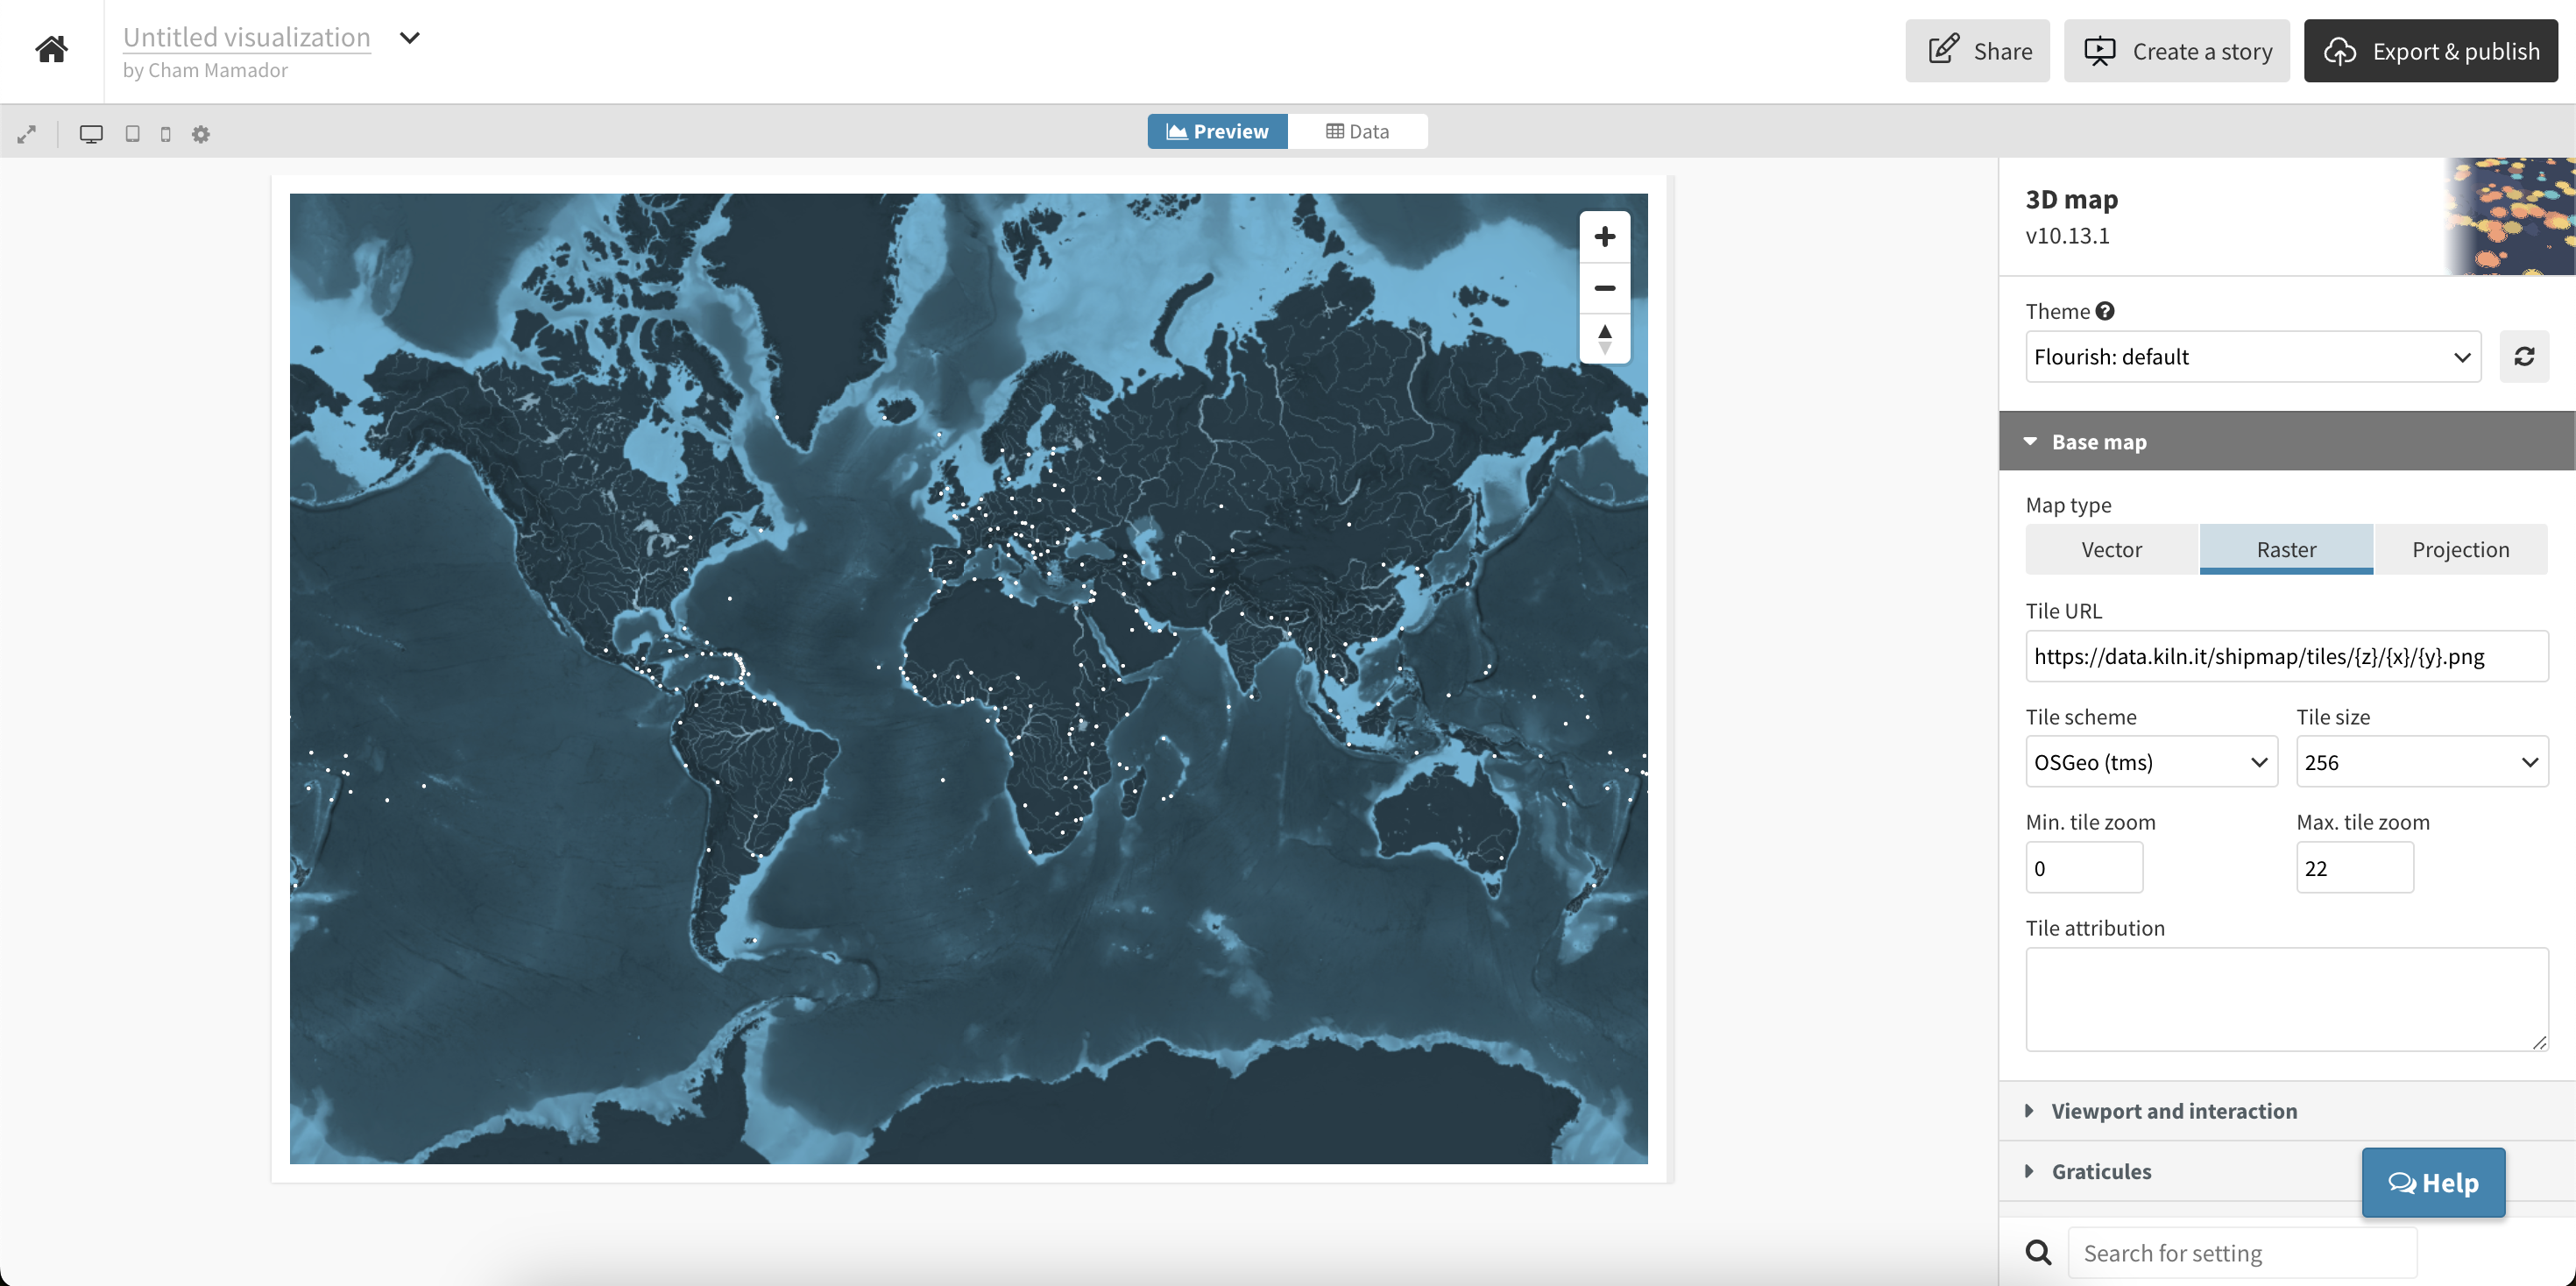Switch to the Data tab
Viewport: 2576px width, 1286px height.
pos(1357,131)
